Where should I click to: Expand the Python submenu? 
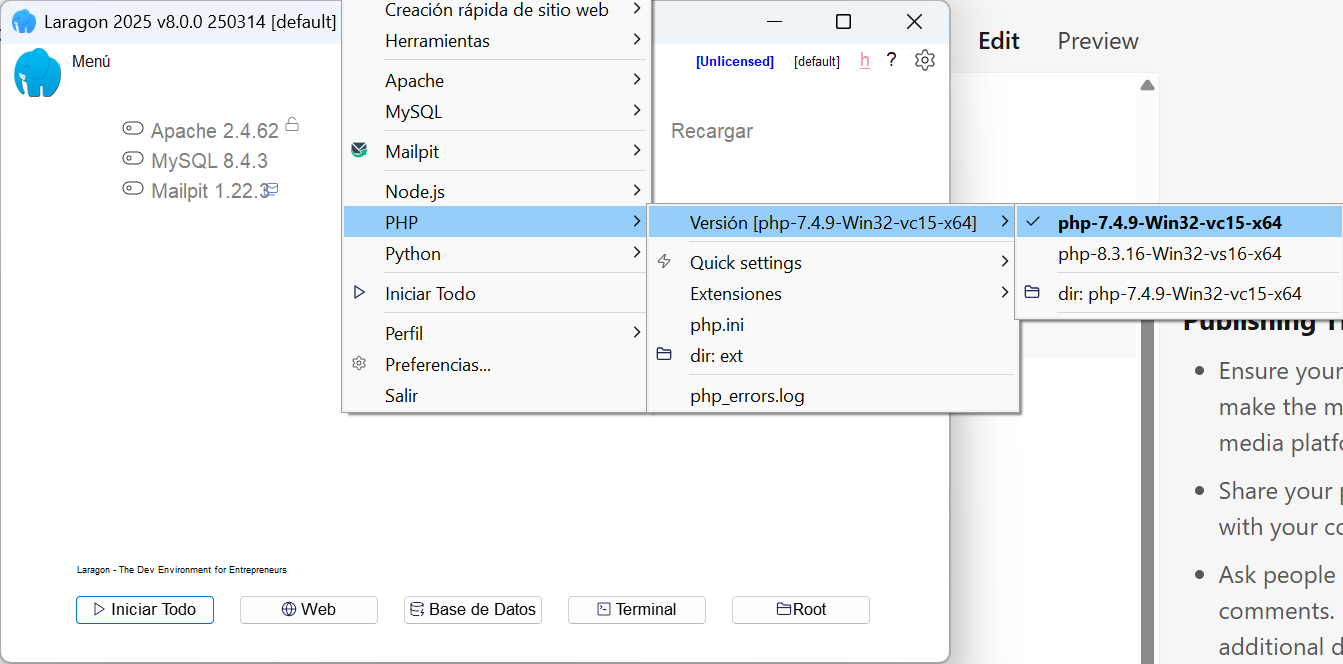[x=497, y=254]
